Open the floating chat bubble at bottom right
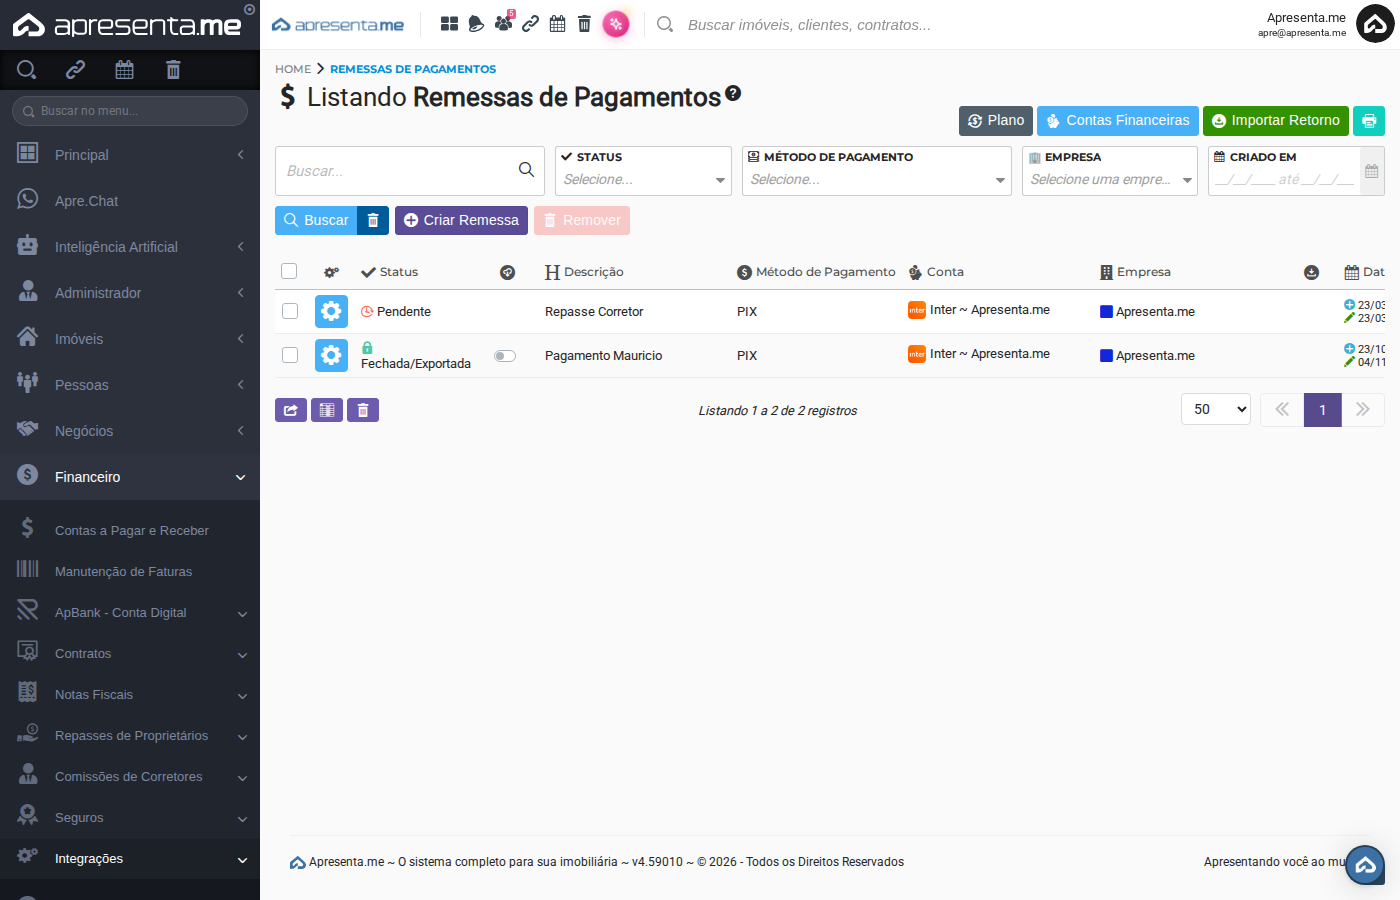 1365,866
